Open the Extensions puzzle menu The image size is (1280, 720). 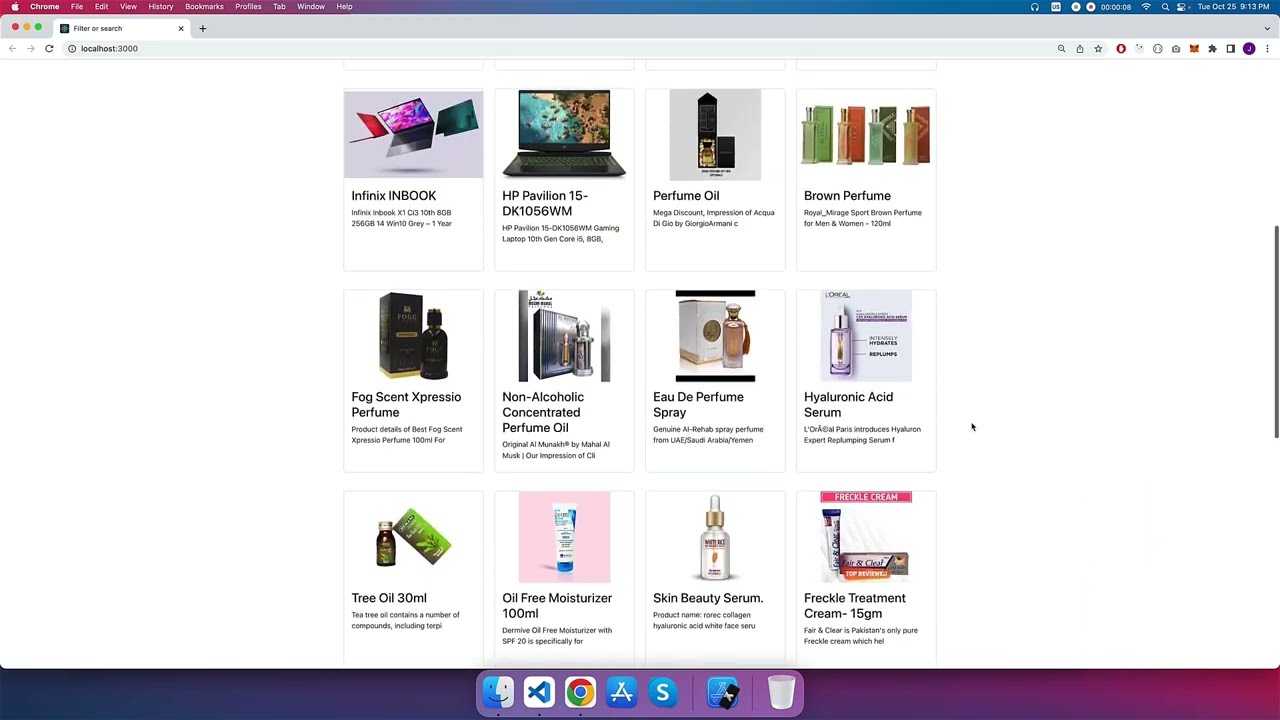pyautogui.click(x=1212, y=48)
